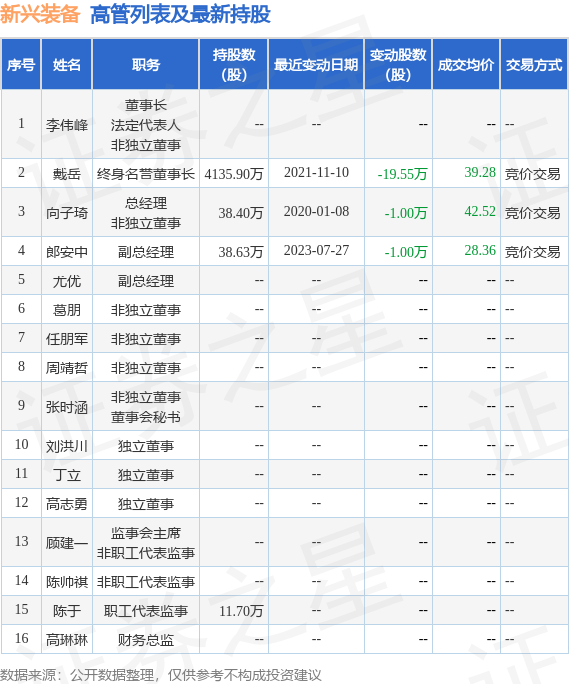Click the data source disclaimer text

click(161, 675)
